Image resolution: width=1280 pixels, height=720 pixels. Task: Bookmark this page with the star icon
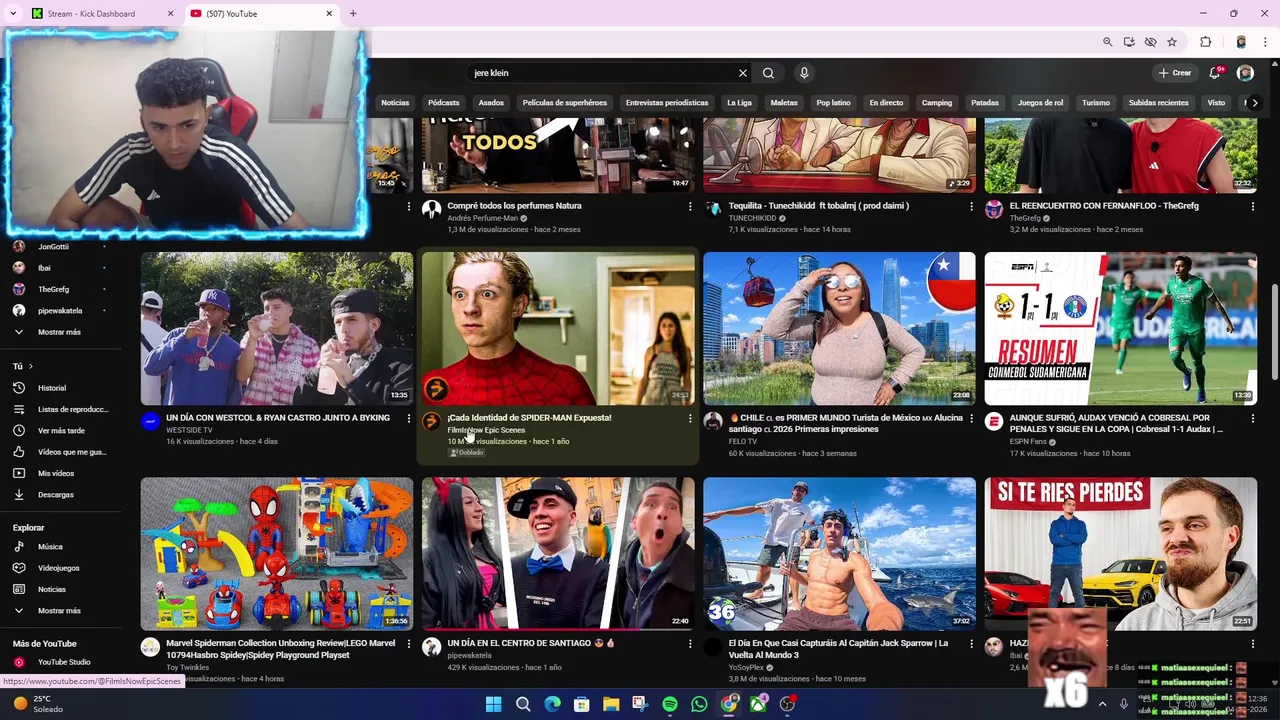[x=1172, y=42]
